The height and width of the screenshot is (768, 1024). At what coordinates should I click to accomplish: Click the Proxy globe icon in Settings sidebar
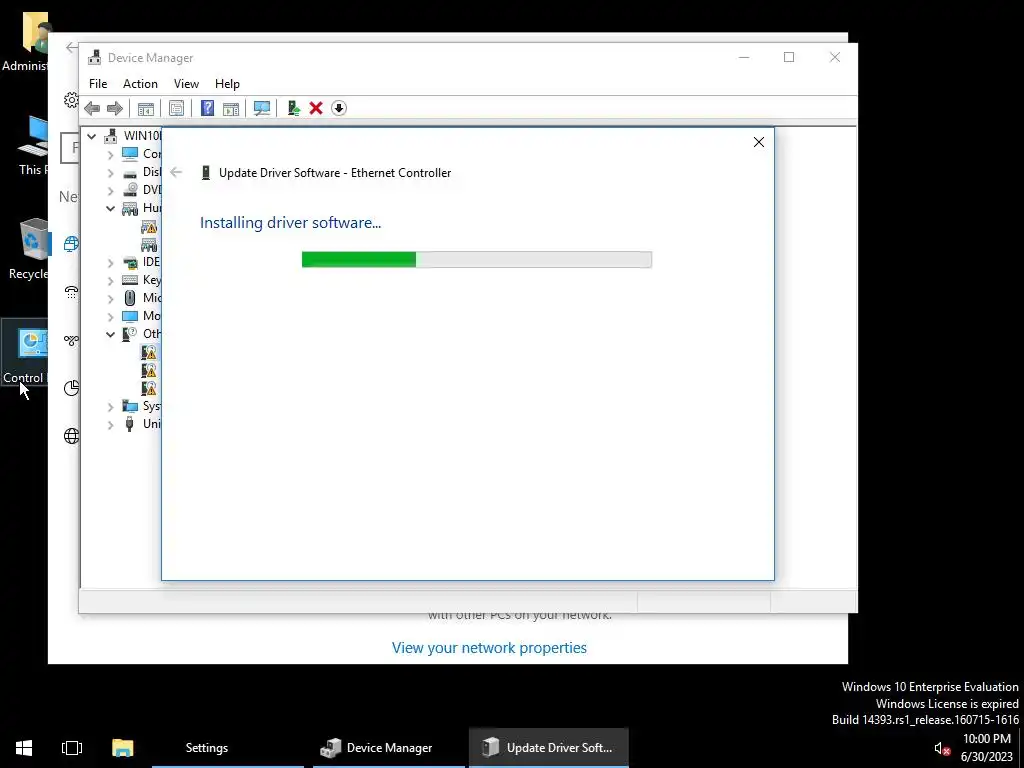point(71,436)
